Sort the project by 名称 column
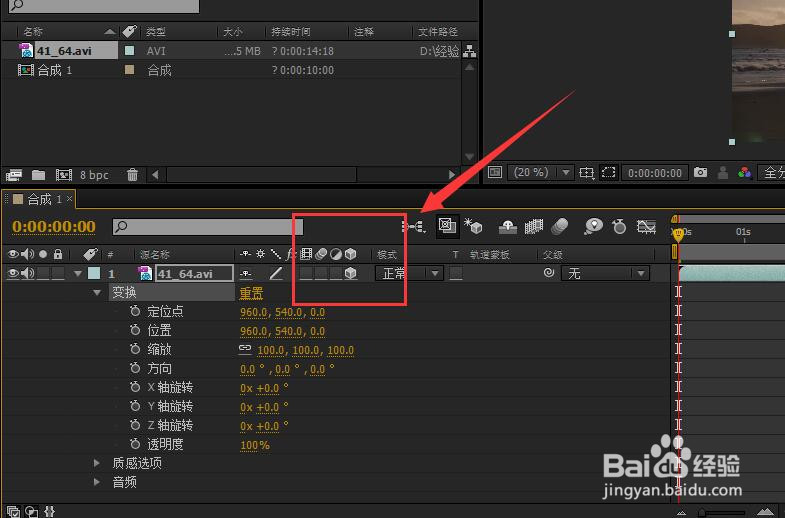The height and width of the screenshot is (518, 785). point(34,32)
